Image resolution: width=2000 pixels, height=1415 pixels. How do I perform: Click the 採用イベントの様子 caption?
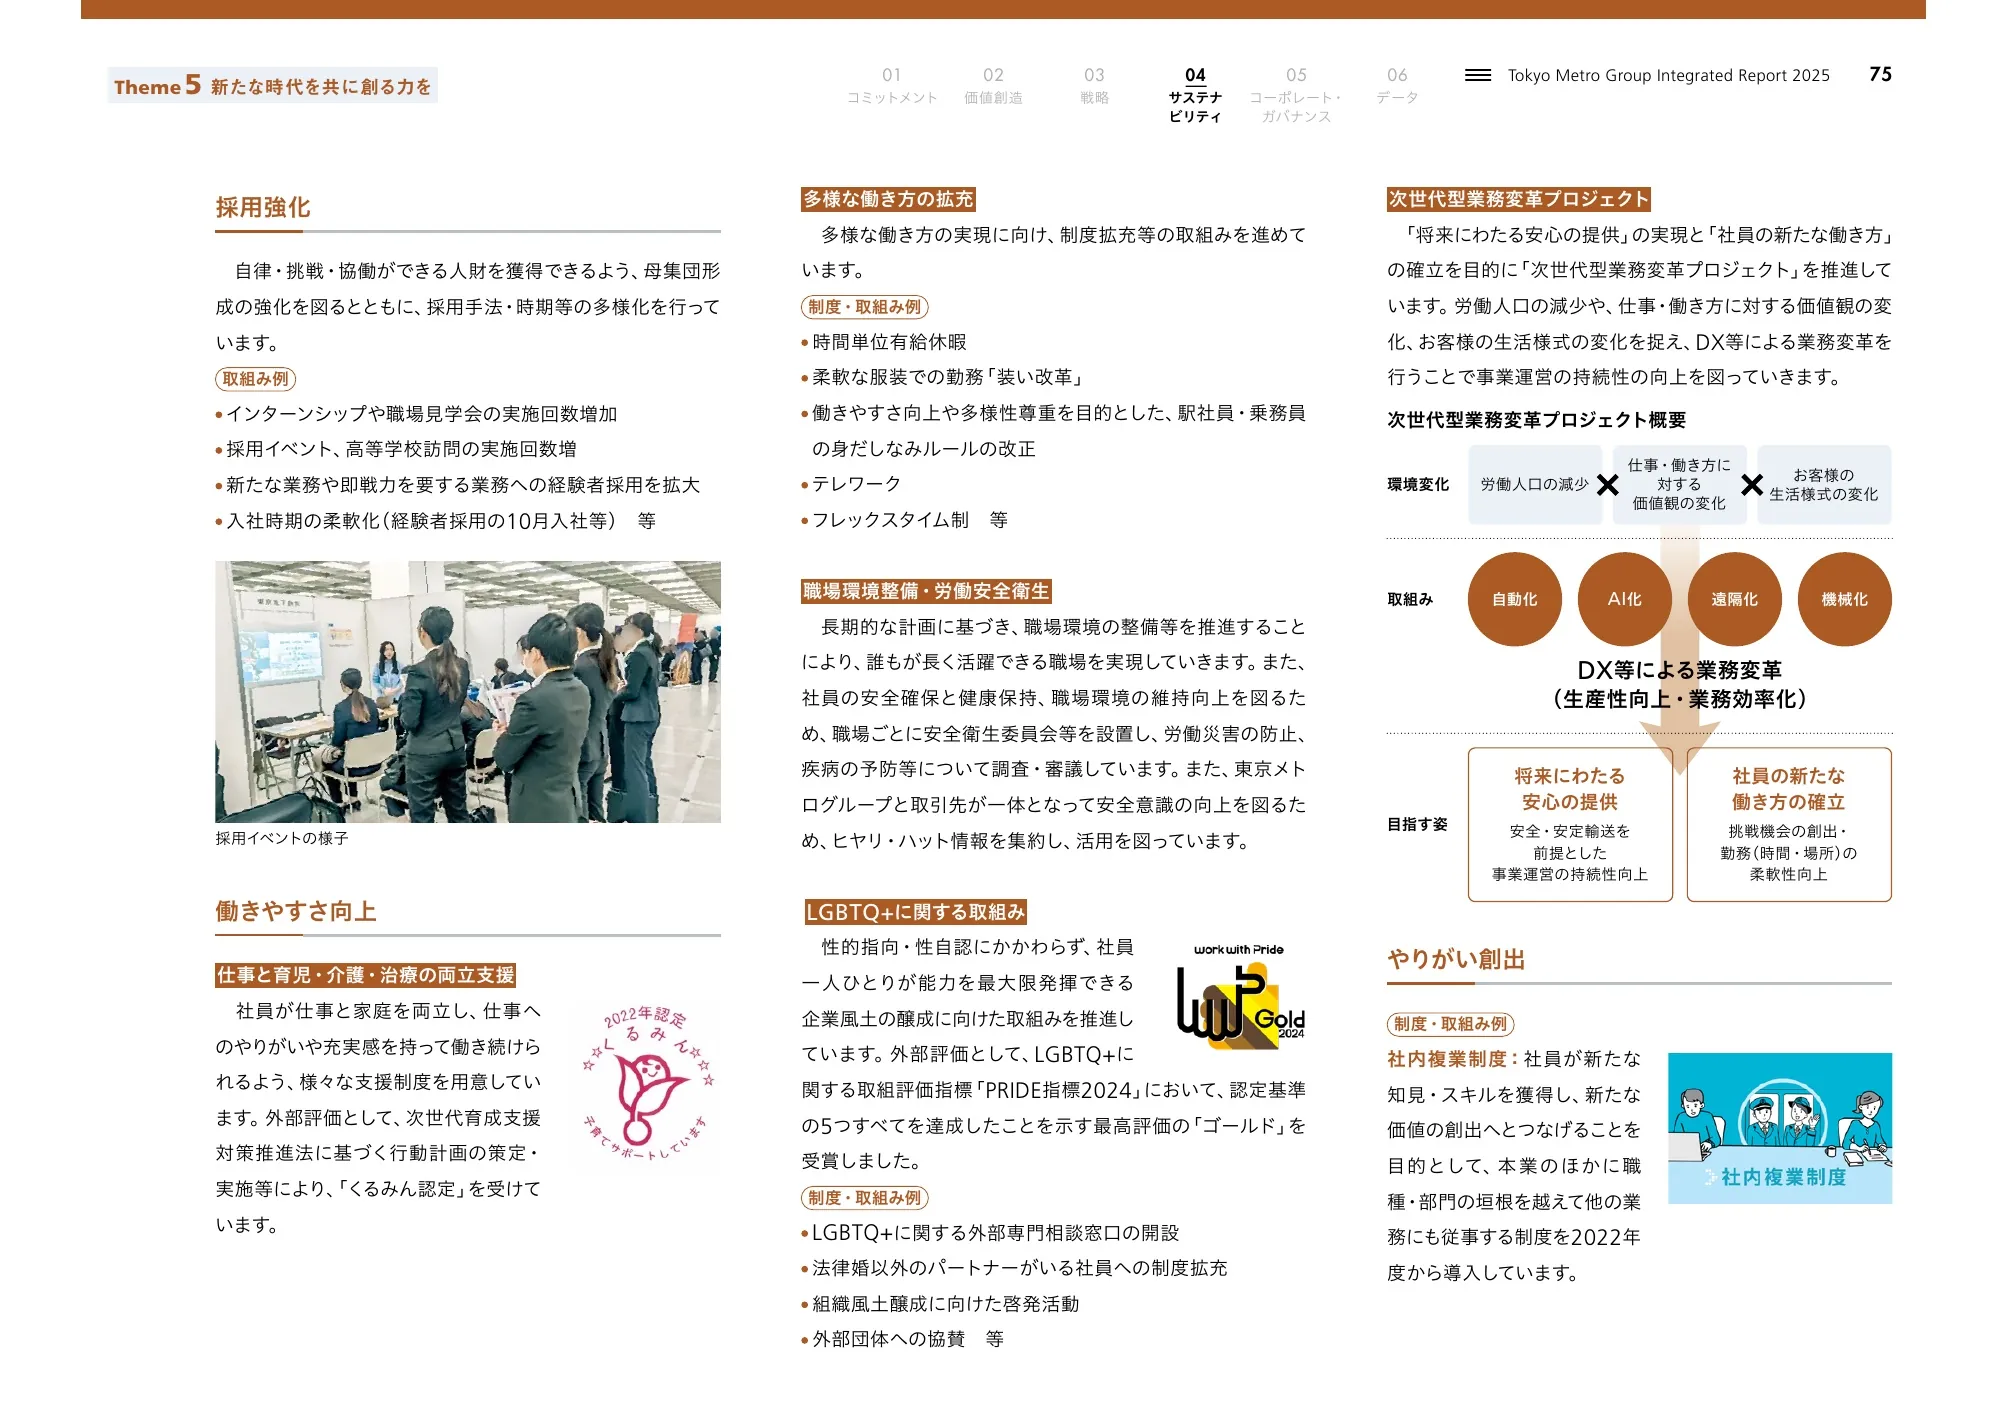[282, 838]
